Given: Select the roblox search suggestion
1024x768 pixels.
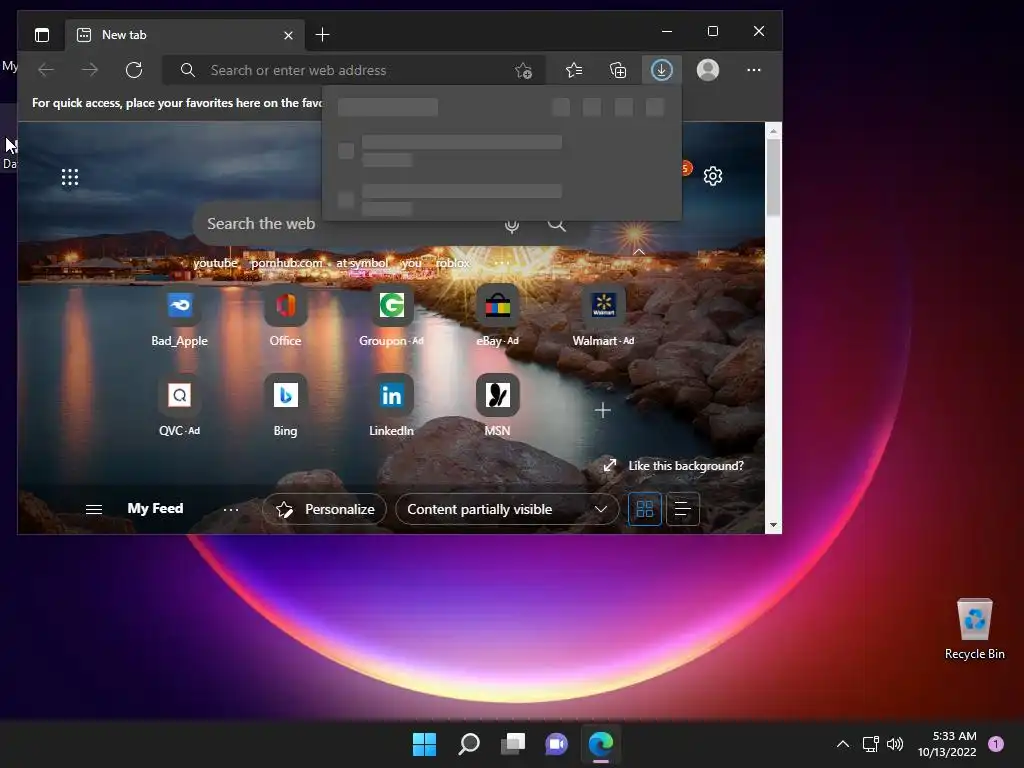Looking at the screenshot, I should click(x=453, y=263).
